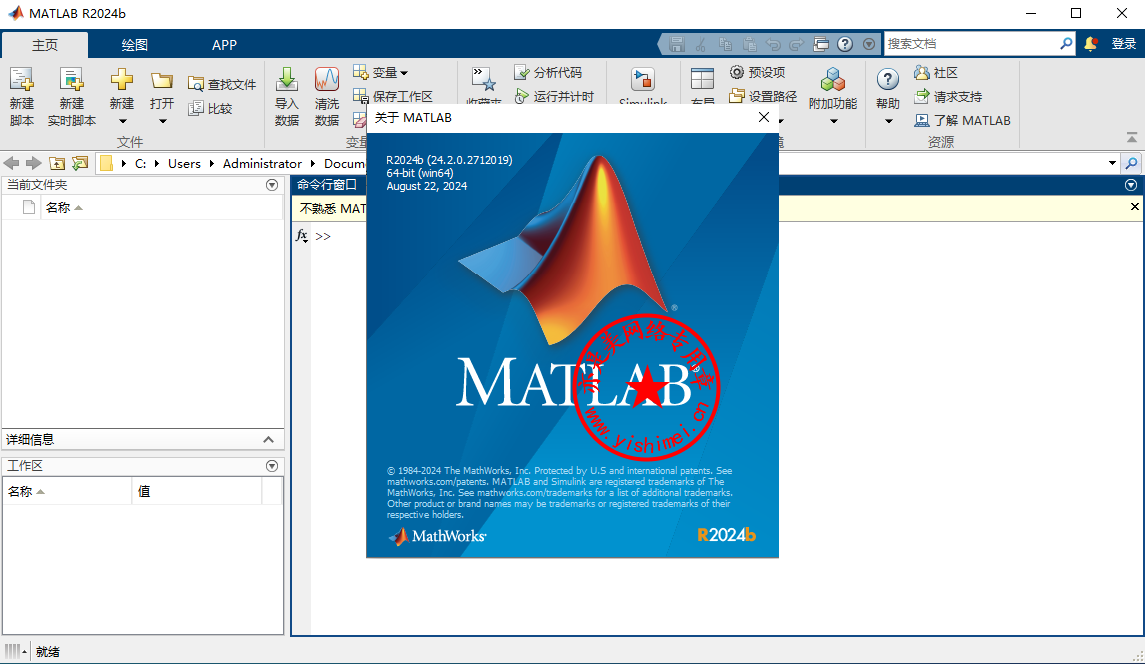1145x664 pixels.
Task: Open the address bar folder history dropdown
Action: (1112, 163)
